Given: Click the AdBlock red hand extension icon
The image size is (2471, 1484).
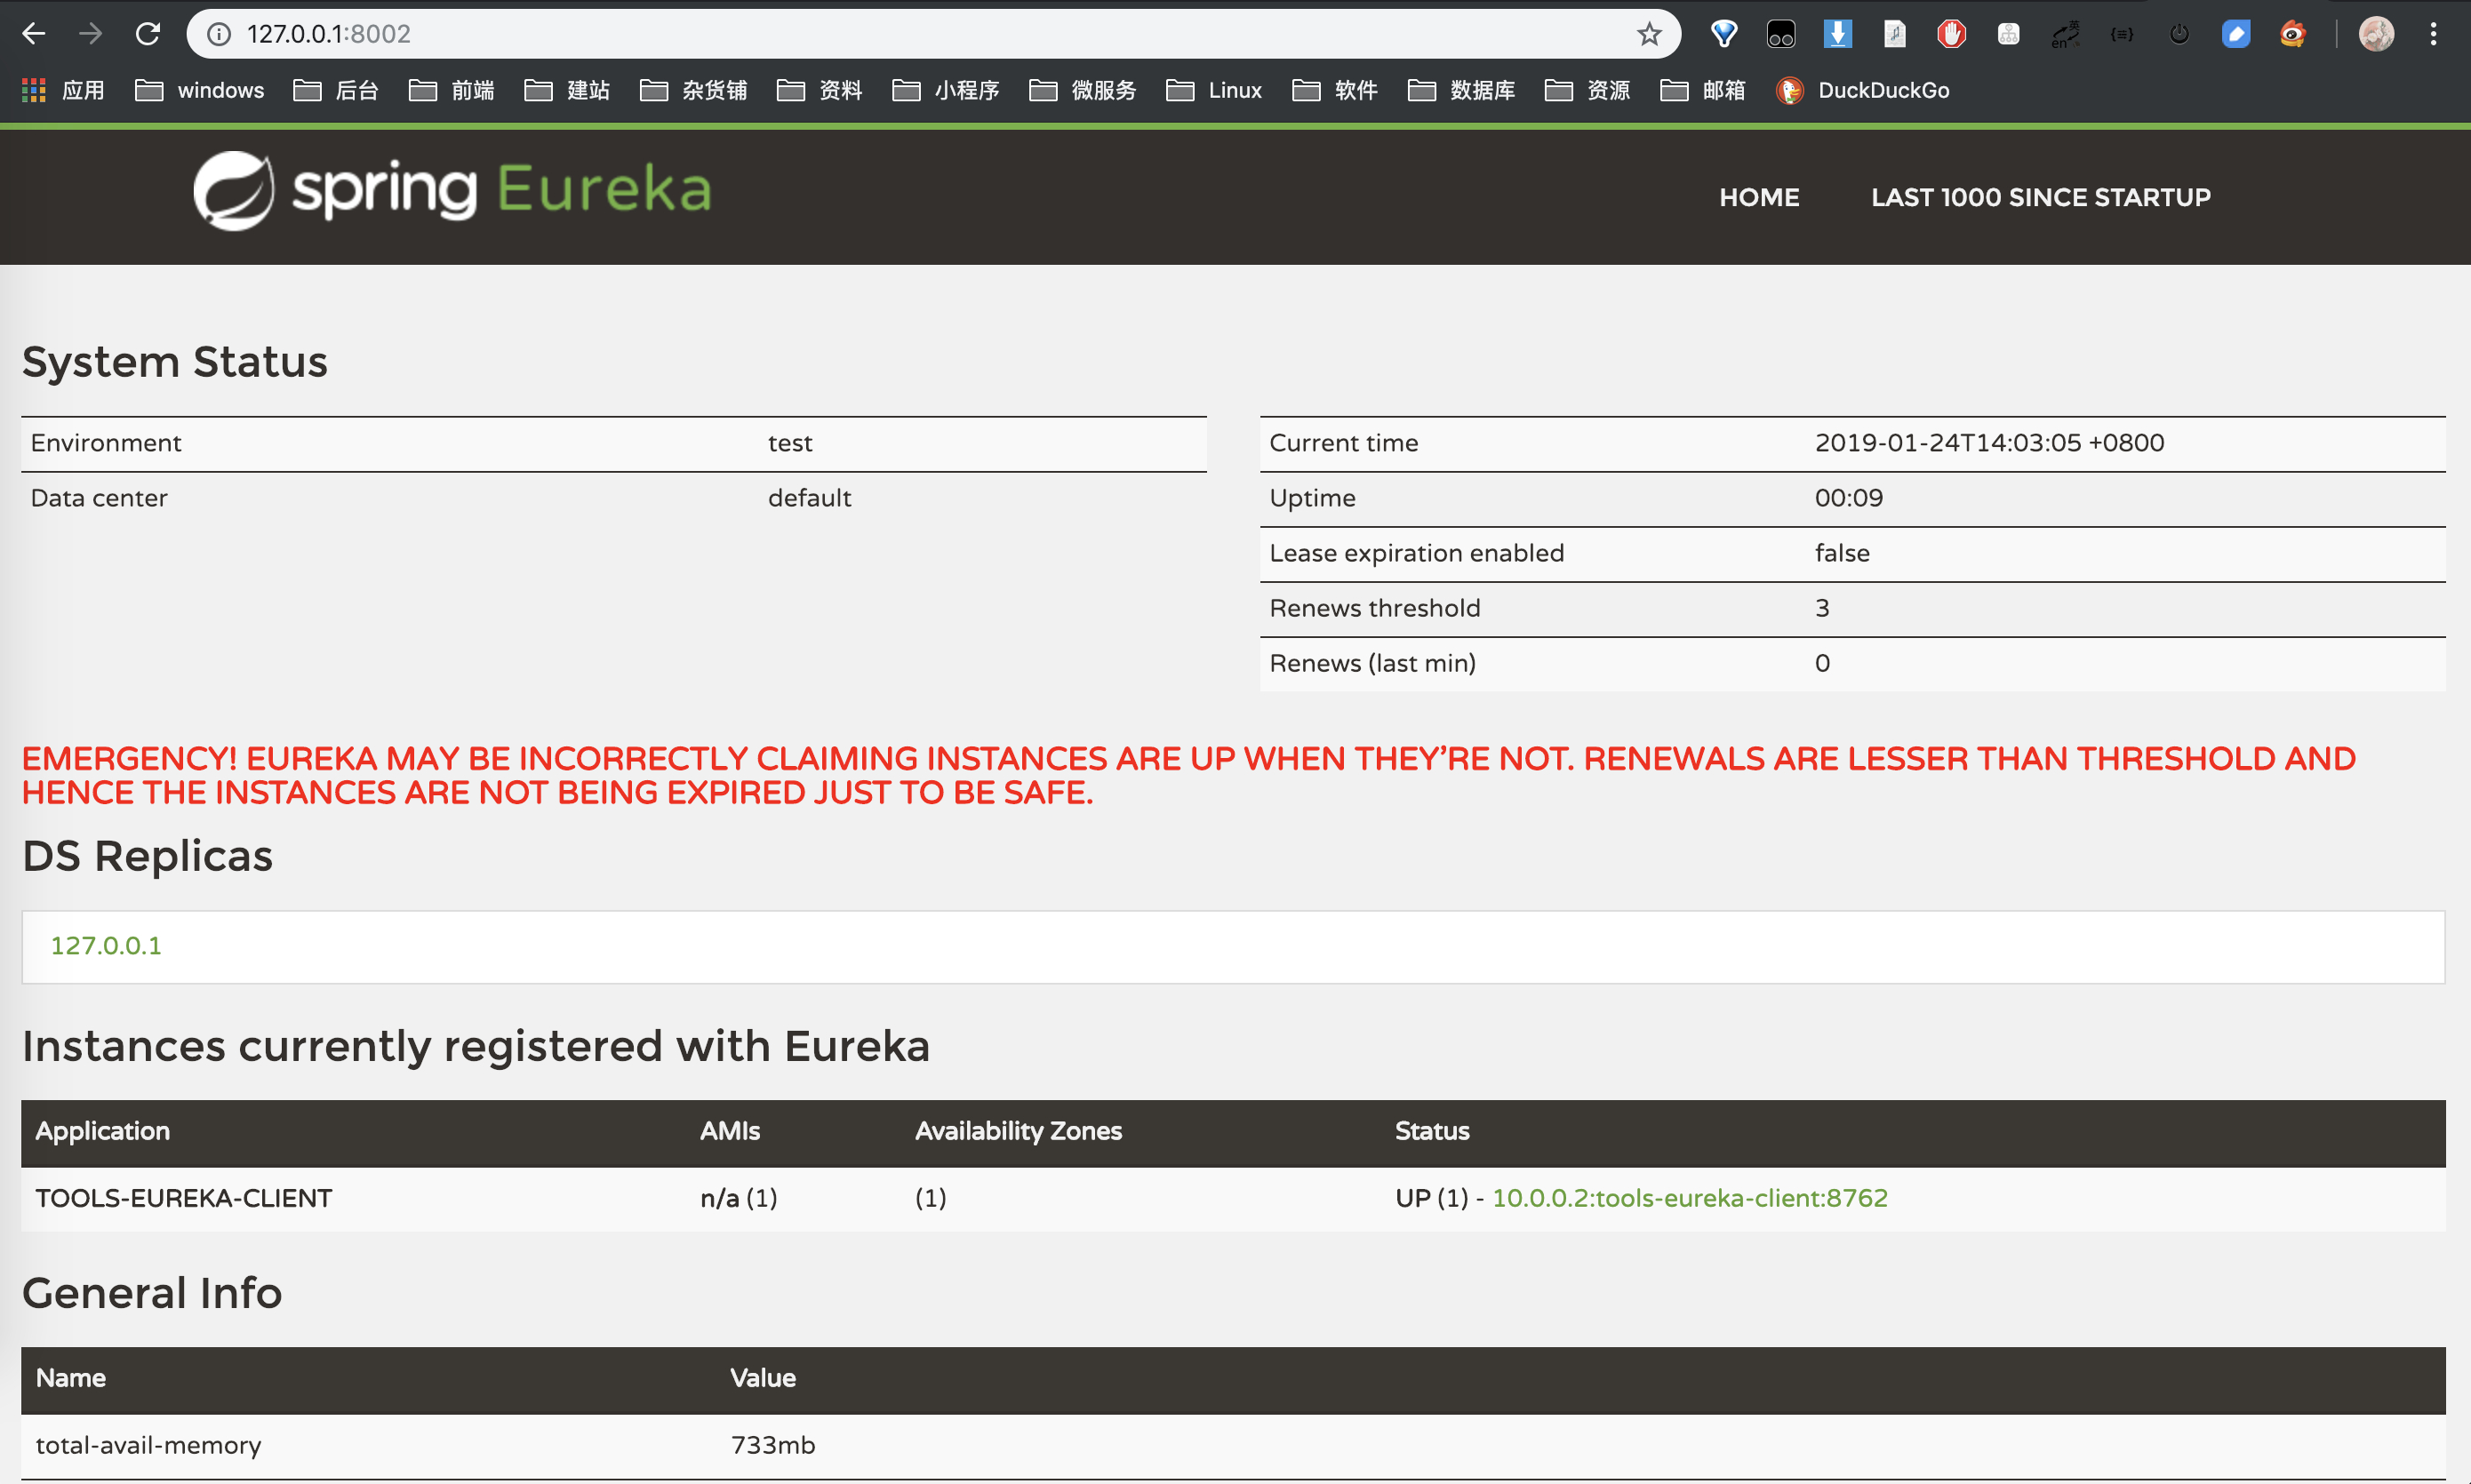Looking at the screenshot, I should pyautogui.click(x=1950, y=34).
